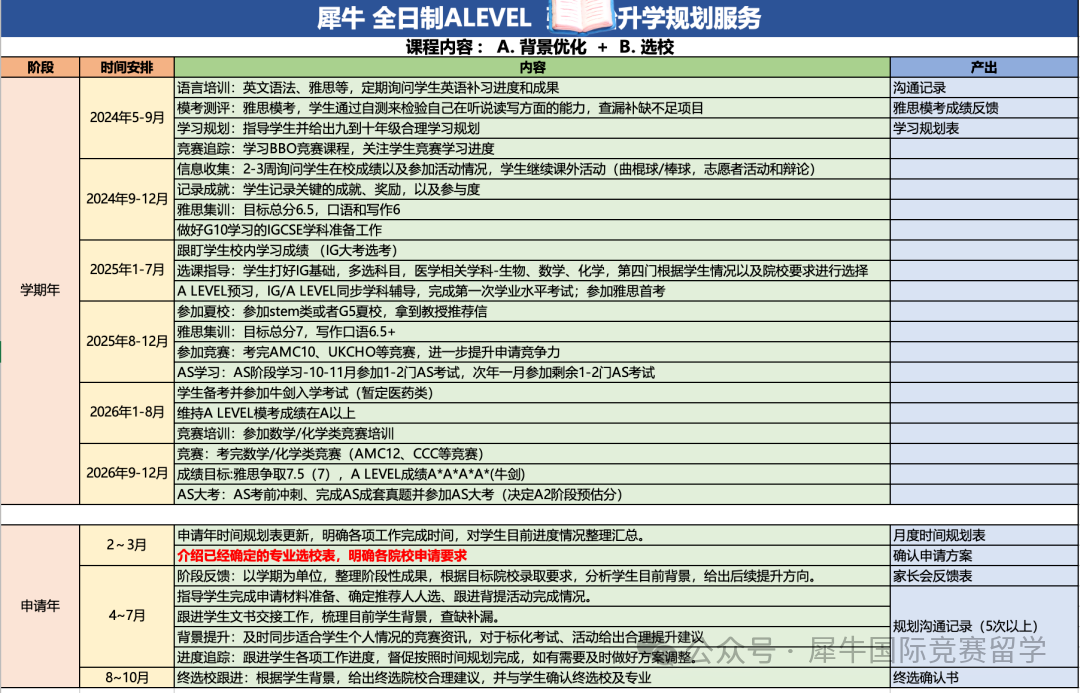
Task: Click the 2026年9-12月 time cell
Action: coord(127,473)
